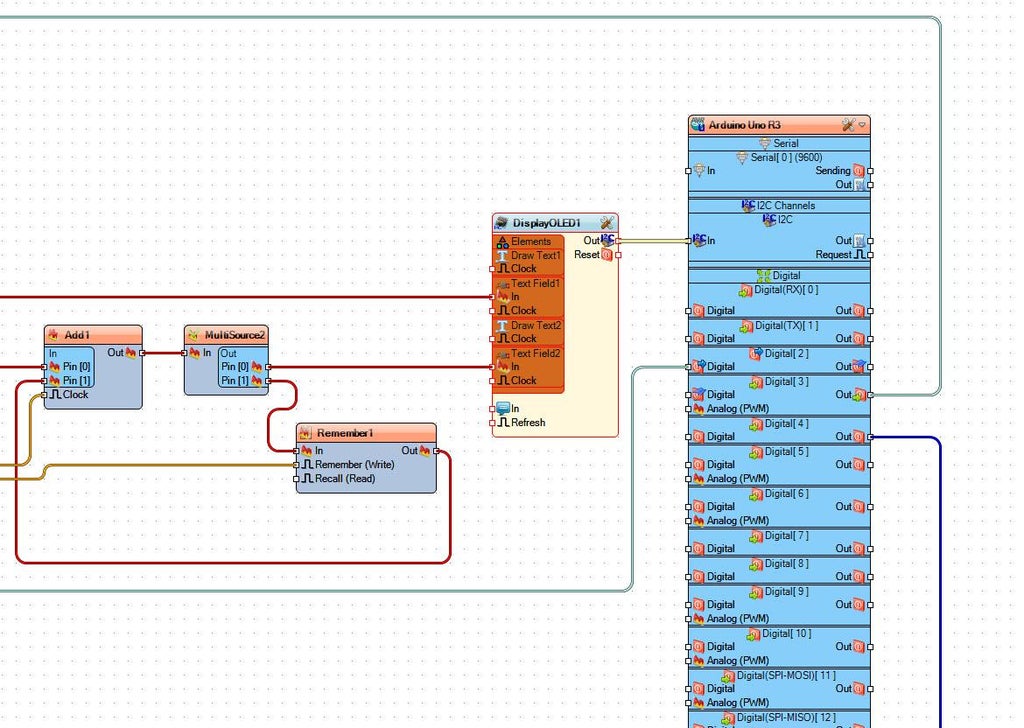This screenshot has width=1024, height=728.
Task: Click the Arduino Uno R3 tools icon
Action: click(848, 124)
